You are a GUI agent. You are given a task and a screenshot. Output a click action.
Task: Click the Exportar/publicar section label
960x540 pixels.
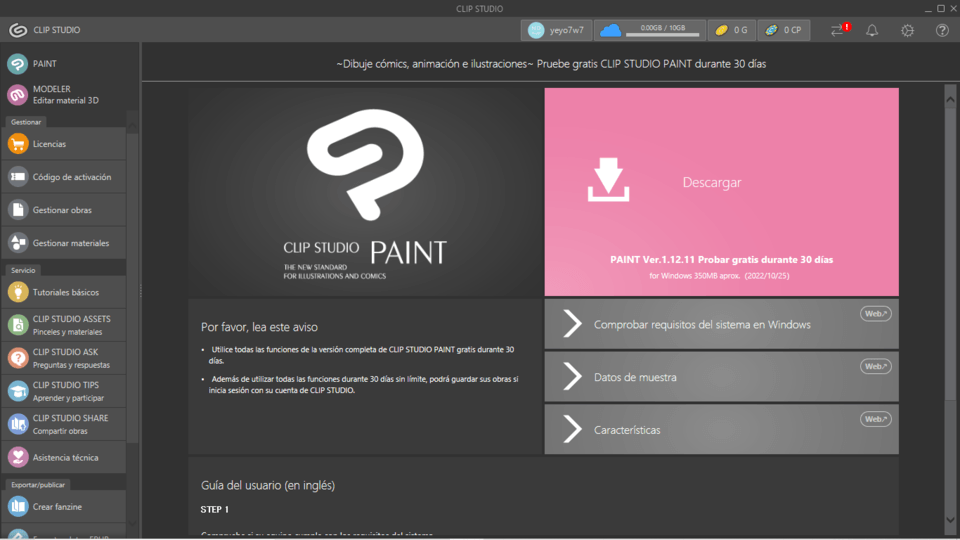coord(37,484)
